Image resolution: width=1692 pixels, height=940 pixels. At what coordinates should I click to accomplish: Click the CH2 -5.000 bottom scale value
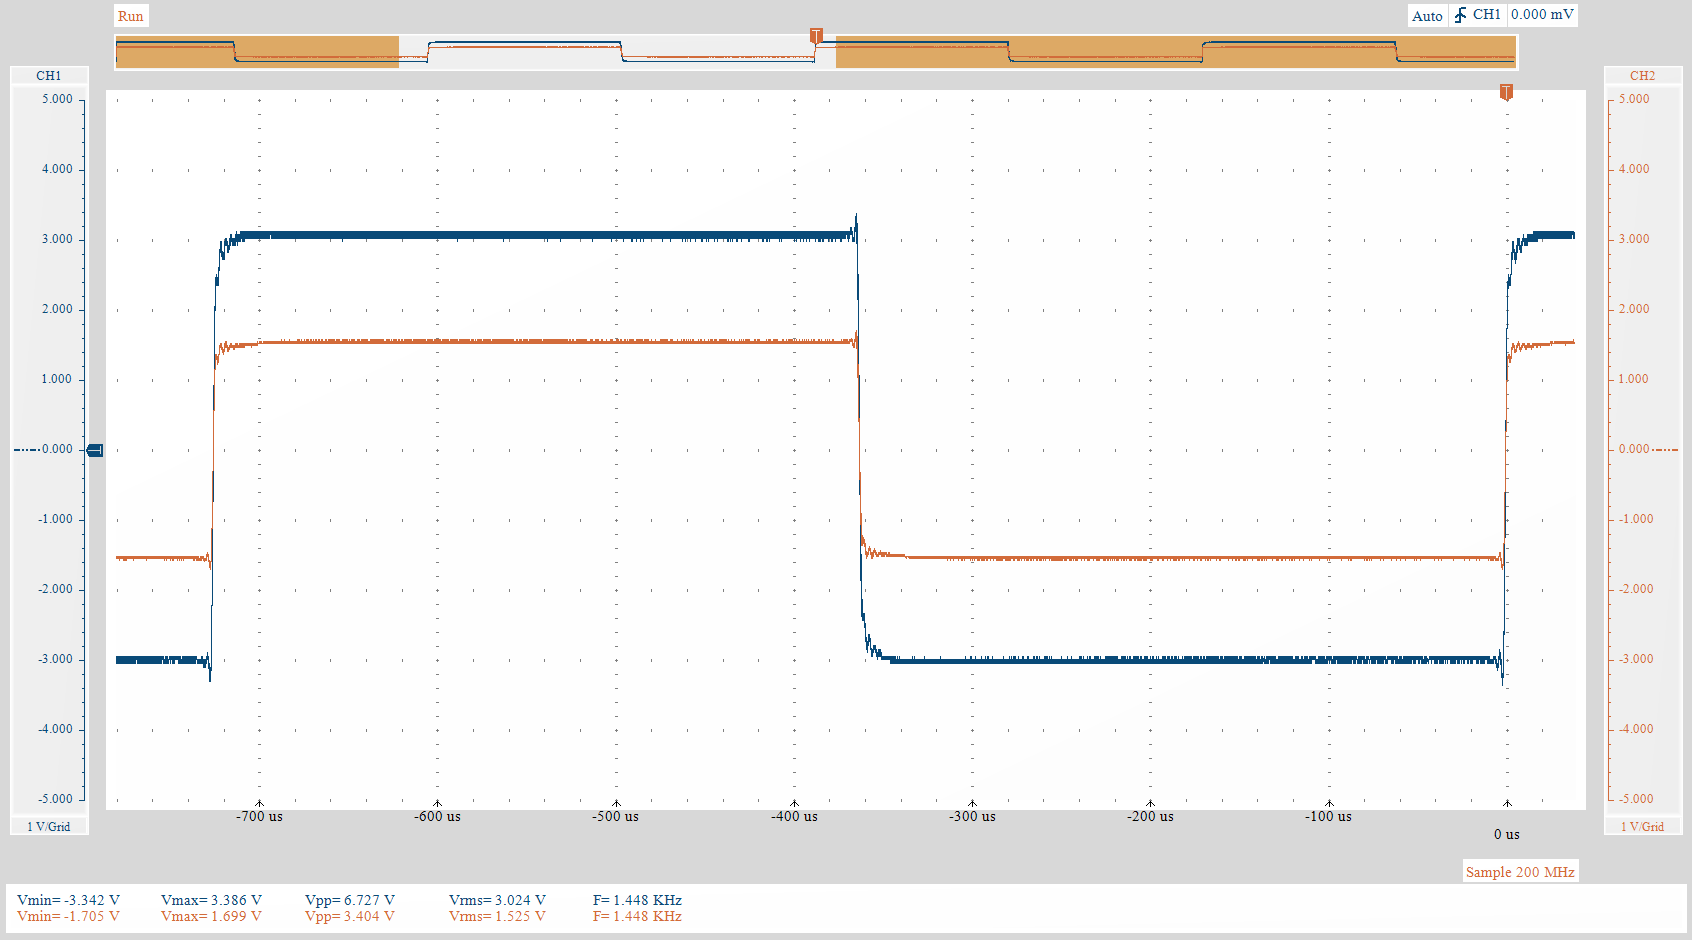point(1636,799)
